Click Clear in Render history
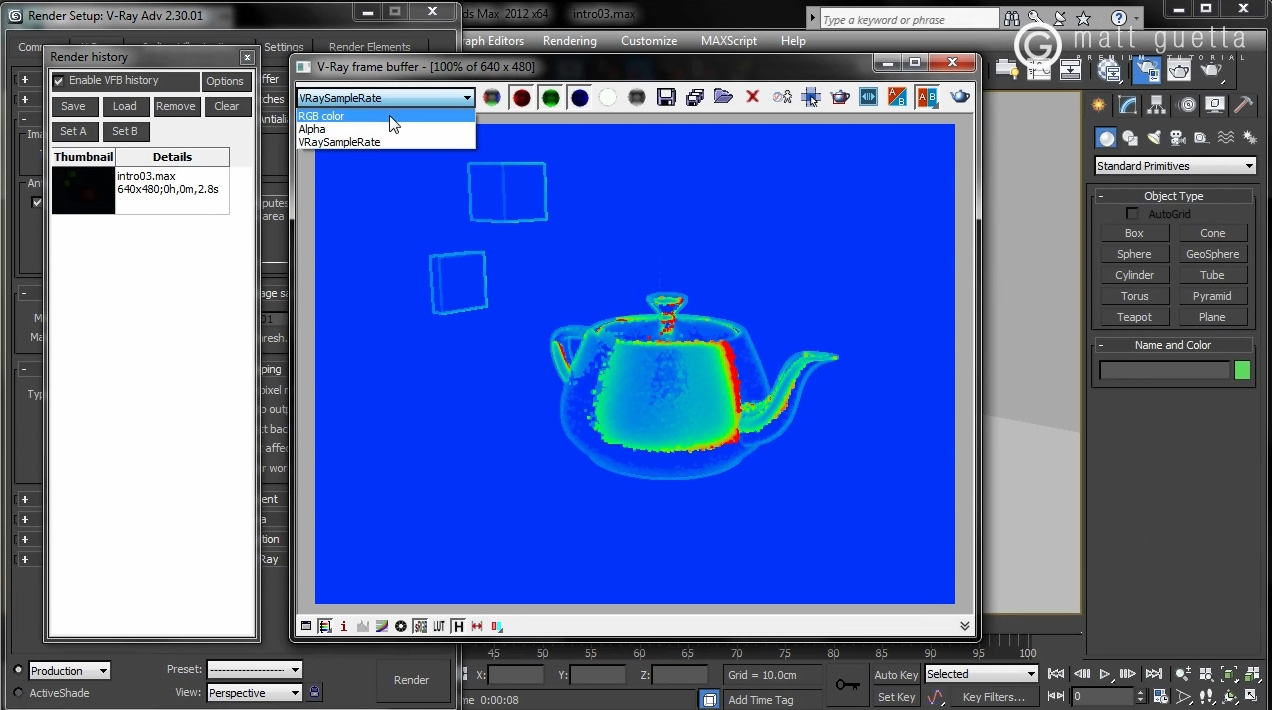1272x710 pixels. pos(227,106)
